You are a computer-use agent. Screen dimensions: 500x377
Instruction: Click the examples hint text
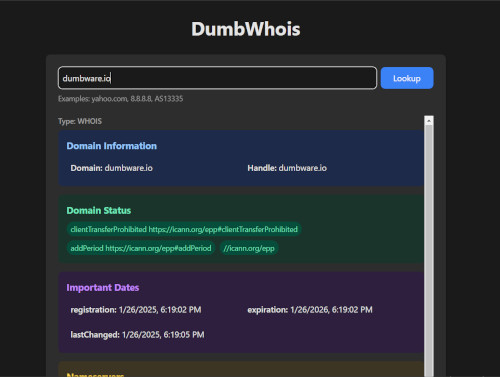coord(121,99)
